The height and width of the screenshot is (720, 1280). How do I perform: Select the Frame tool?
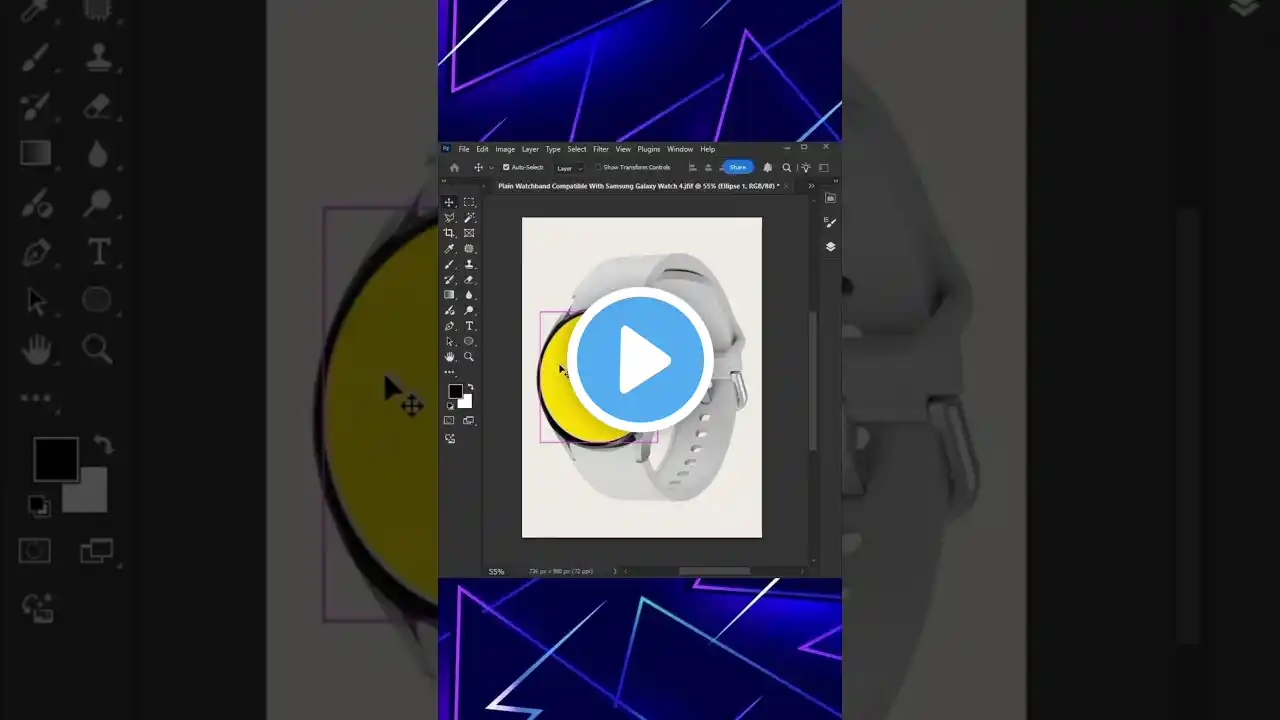coord(469,233)
